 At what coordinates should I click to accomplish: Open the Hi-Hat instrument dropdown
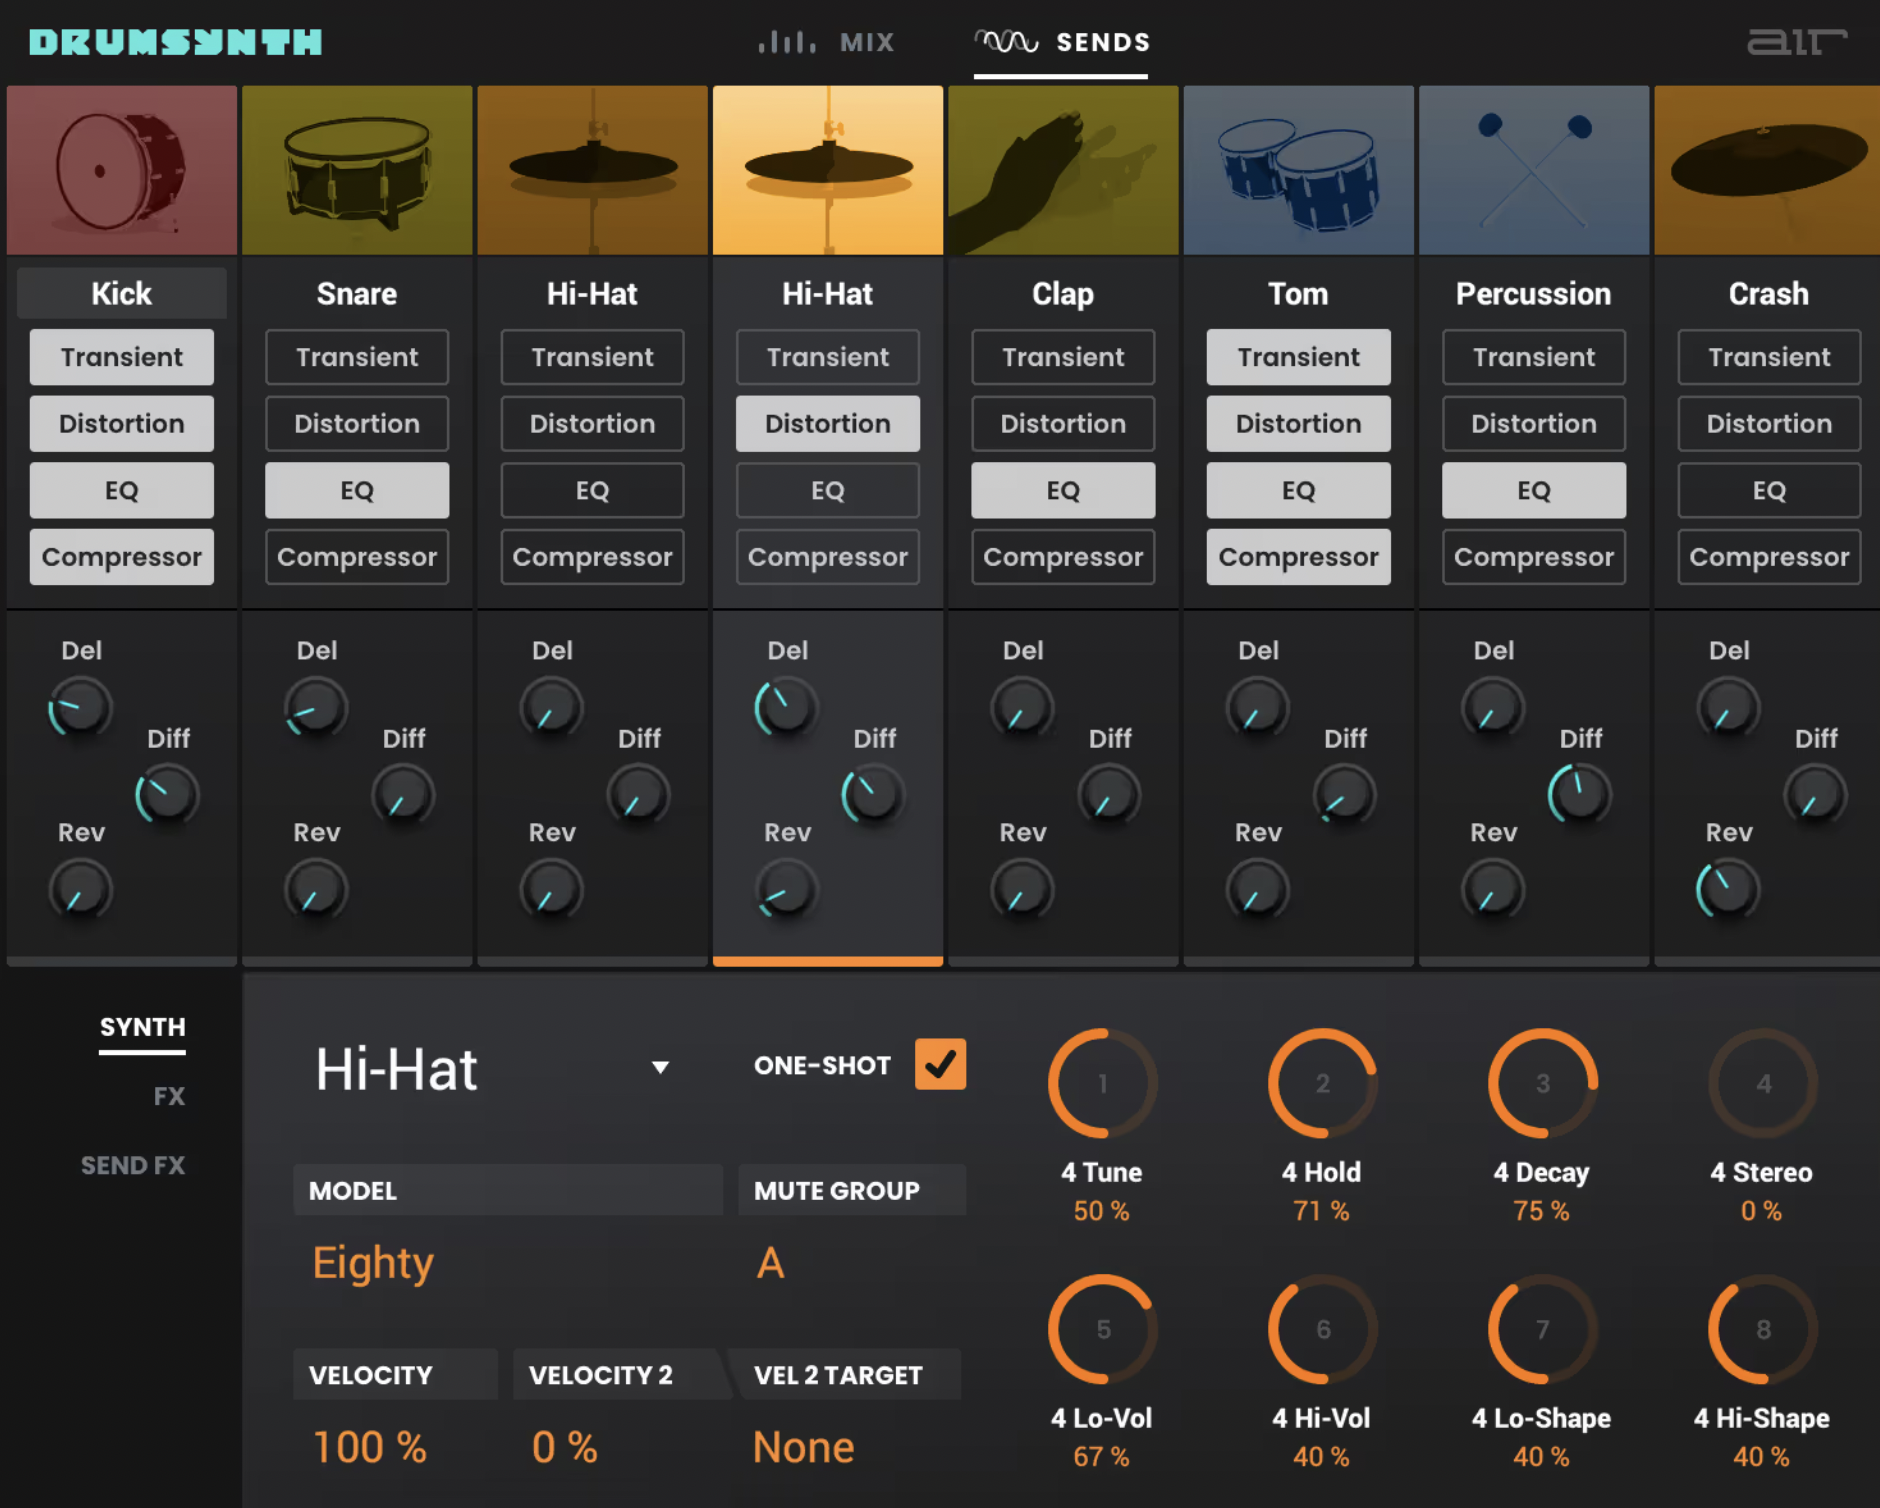(659, 1067)
